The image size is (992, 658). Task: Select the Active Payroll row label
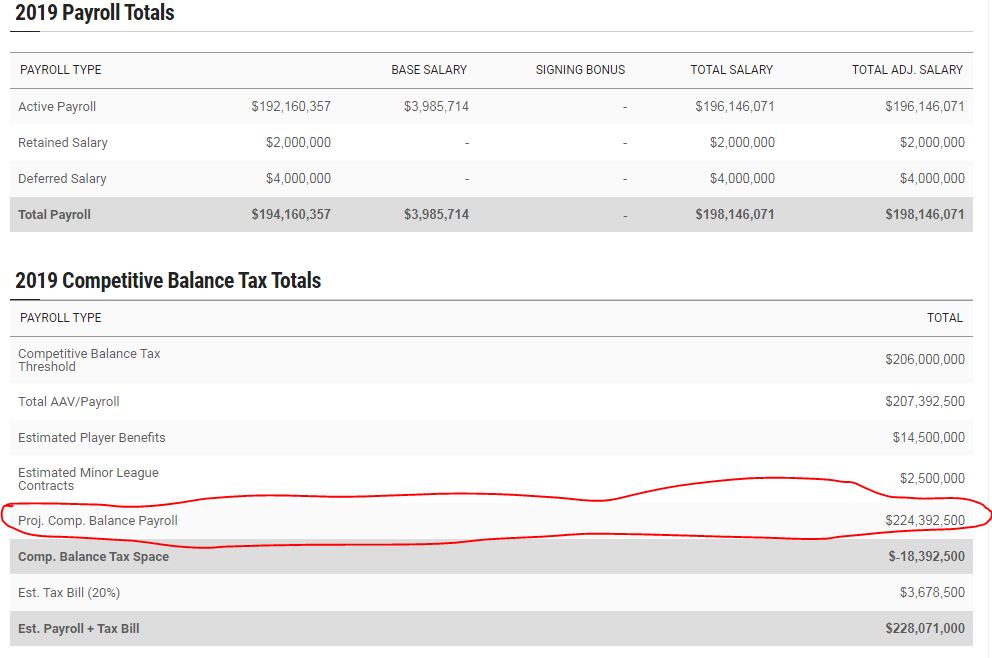57,107
